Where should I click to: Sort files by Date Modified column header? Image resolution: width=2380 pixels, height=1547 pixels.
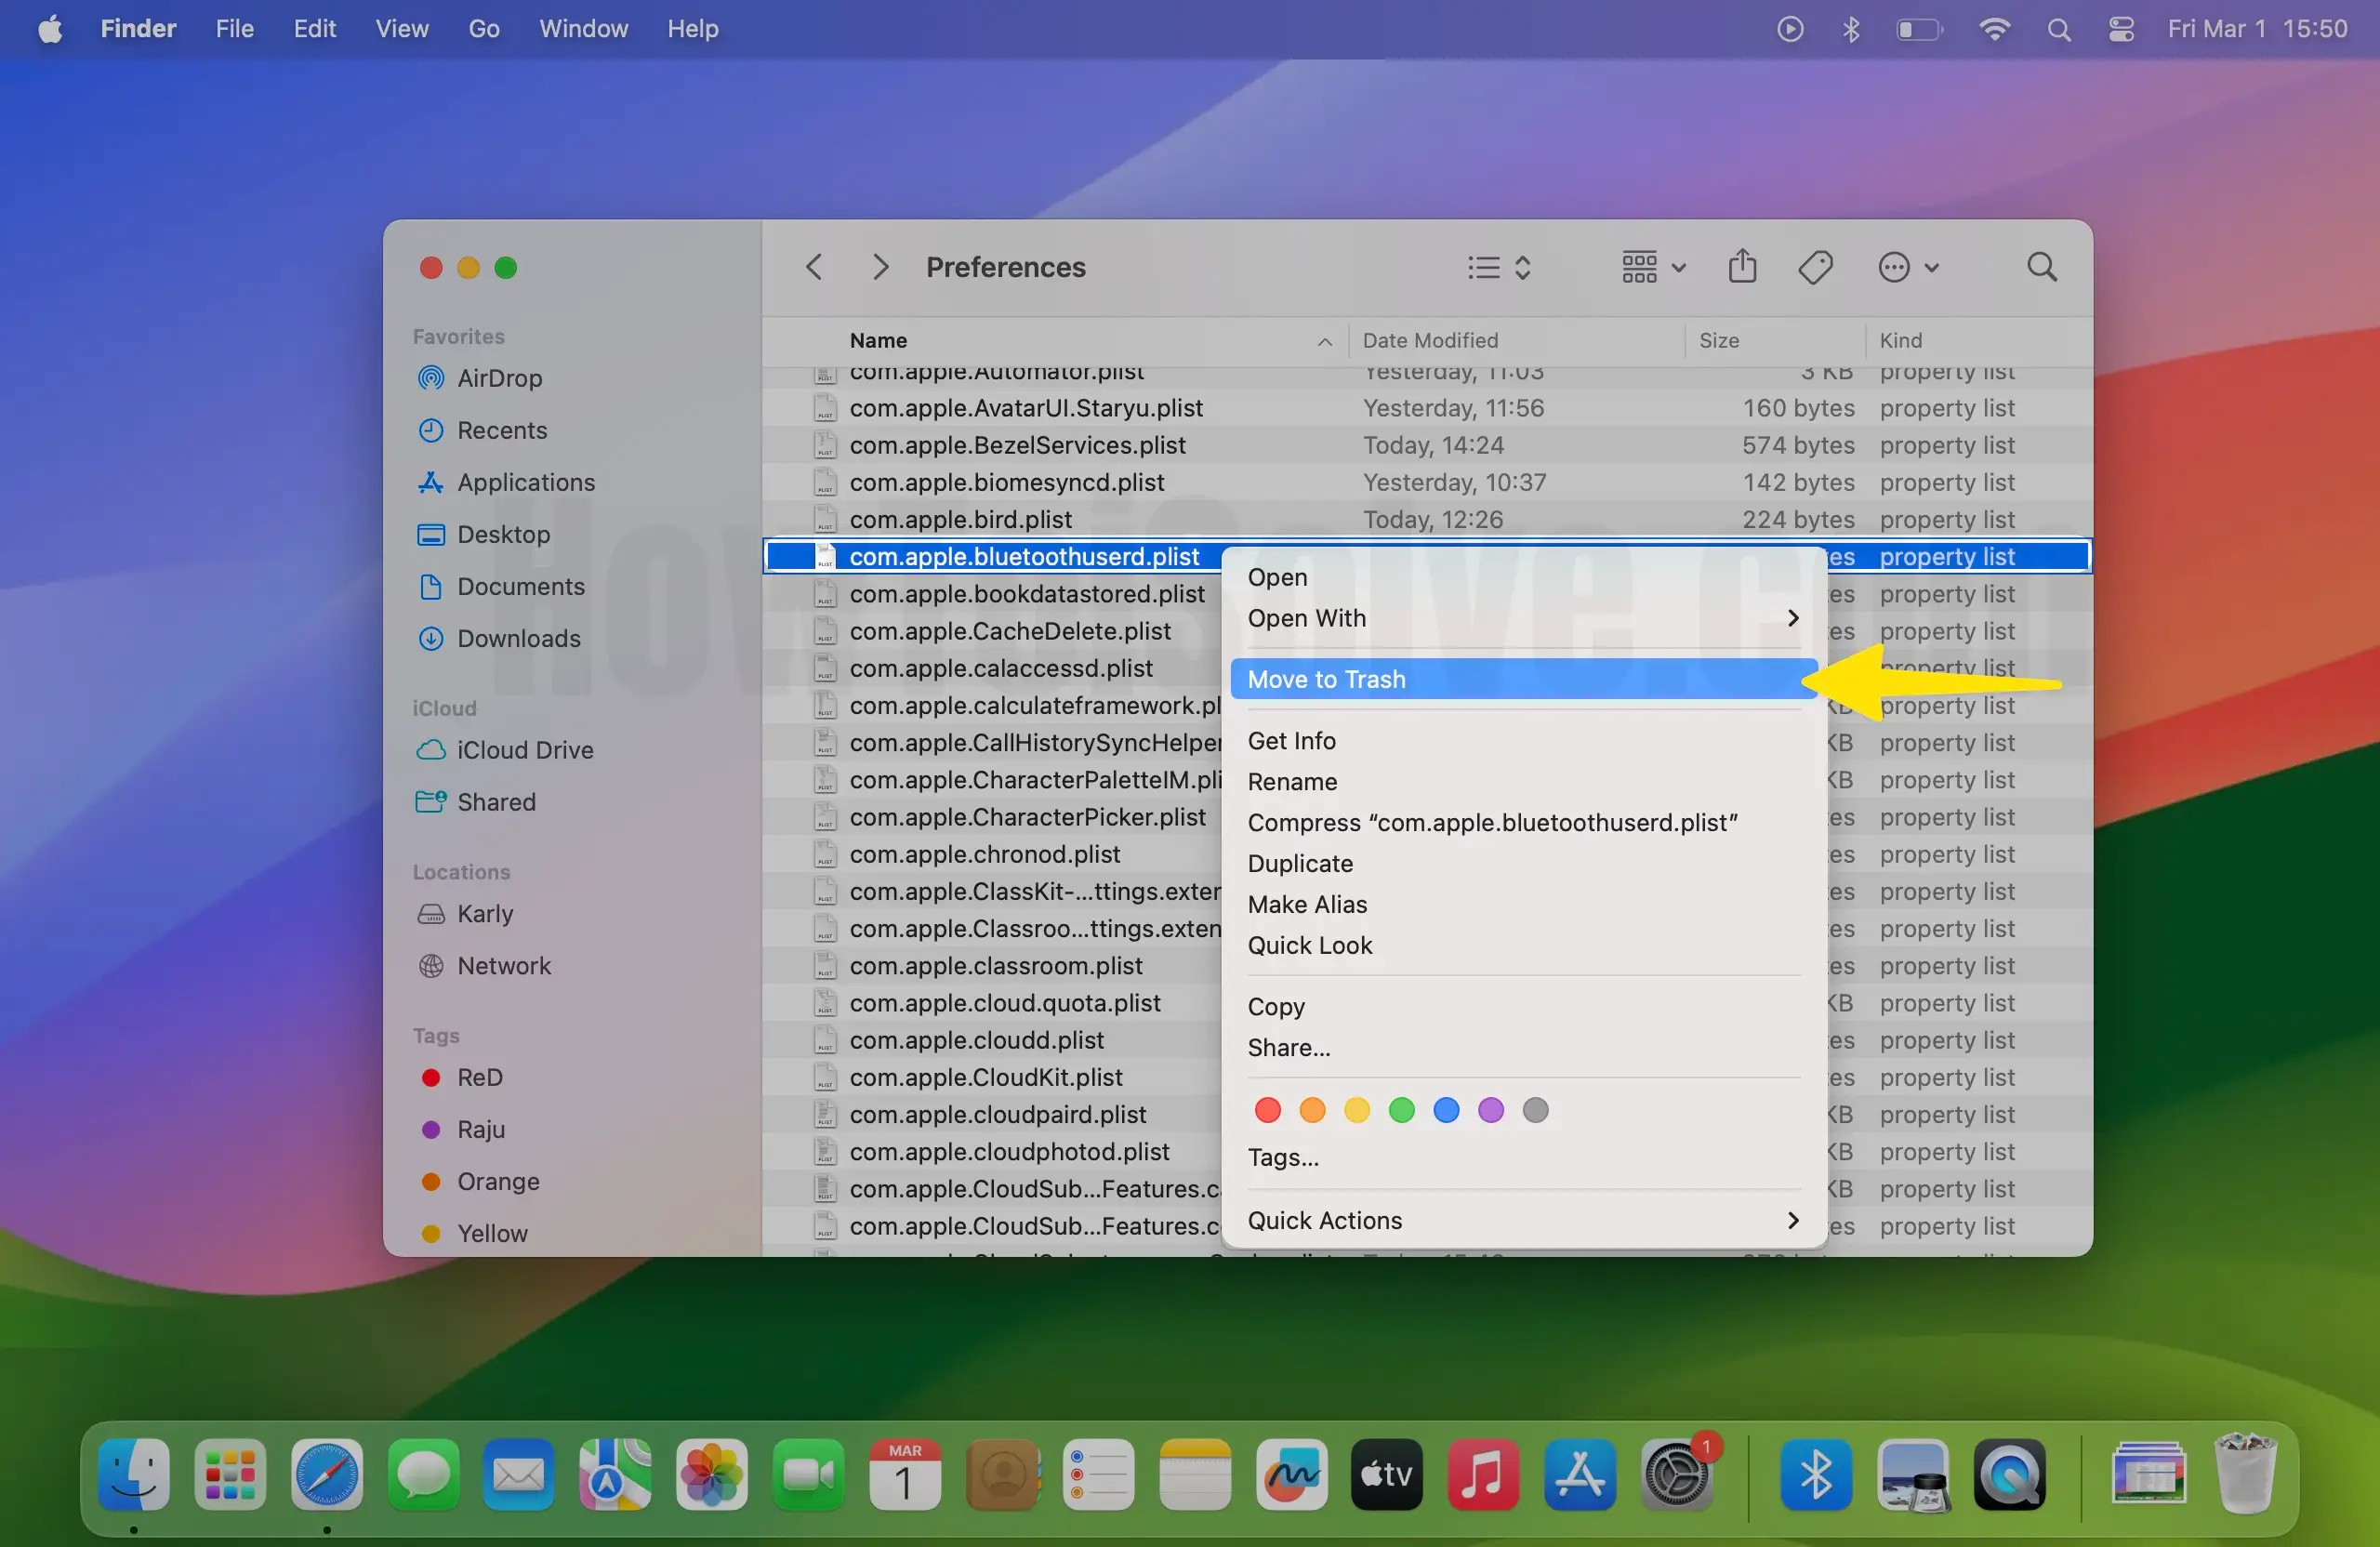click(1430, 340)
